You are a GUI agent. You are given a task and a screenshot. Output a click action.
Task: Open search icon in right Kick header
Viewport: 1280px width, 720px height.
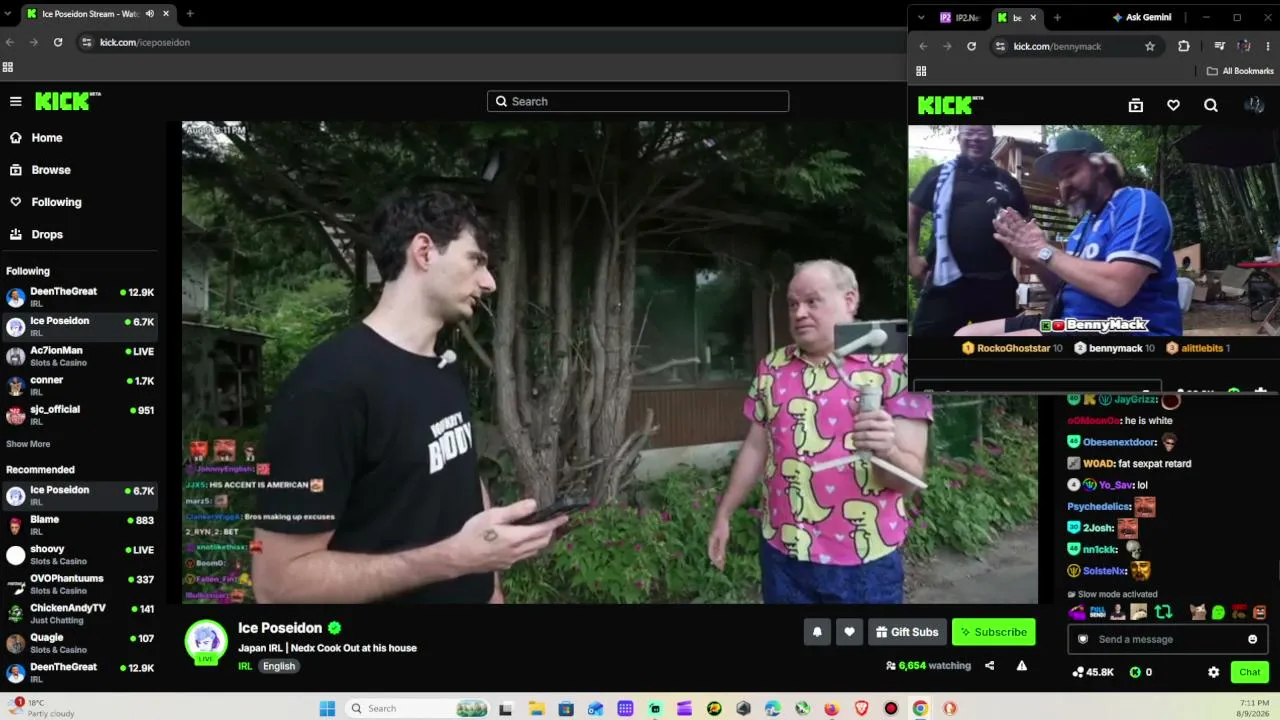point(1211,105)
